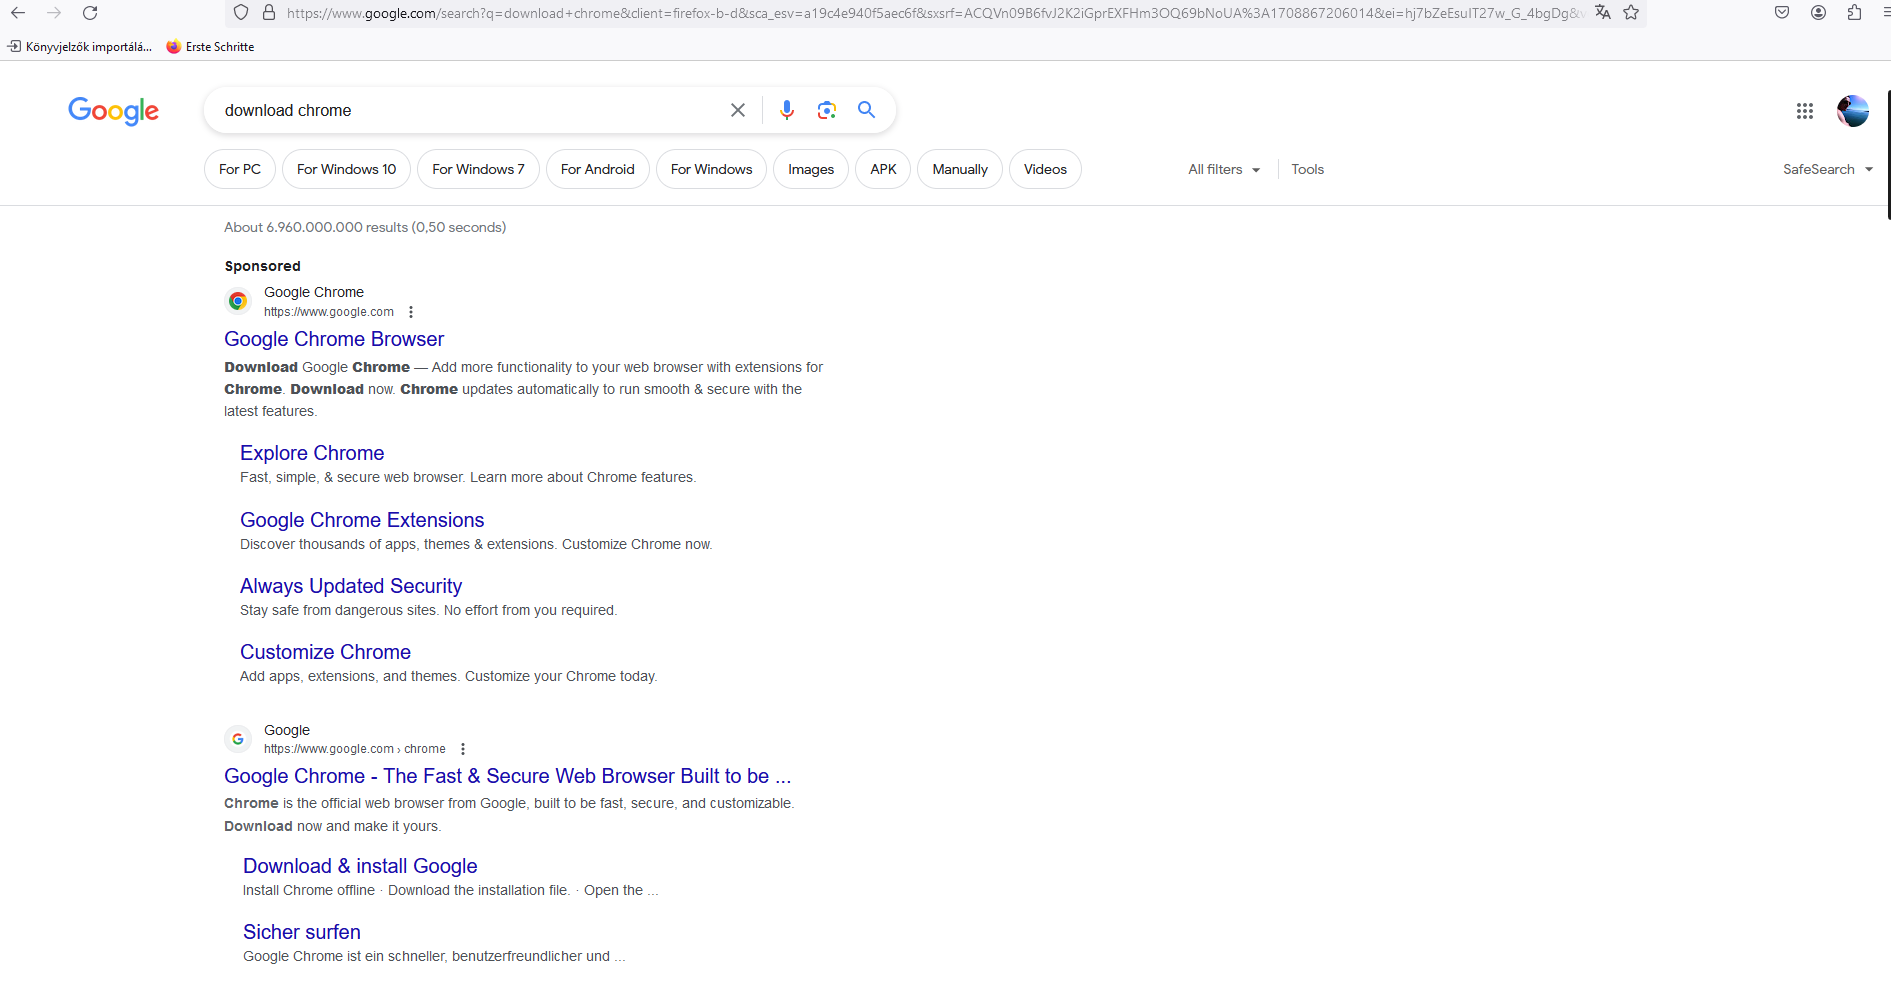Screen dimensions: 1891x988
Task: Select the For Android filter chip
Action: click(x=598, y=169)
